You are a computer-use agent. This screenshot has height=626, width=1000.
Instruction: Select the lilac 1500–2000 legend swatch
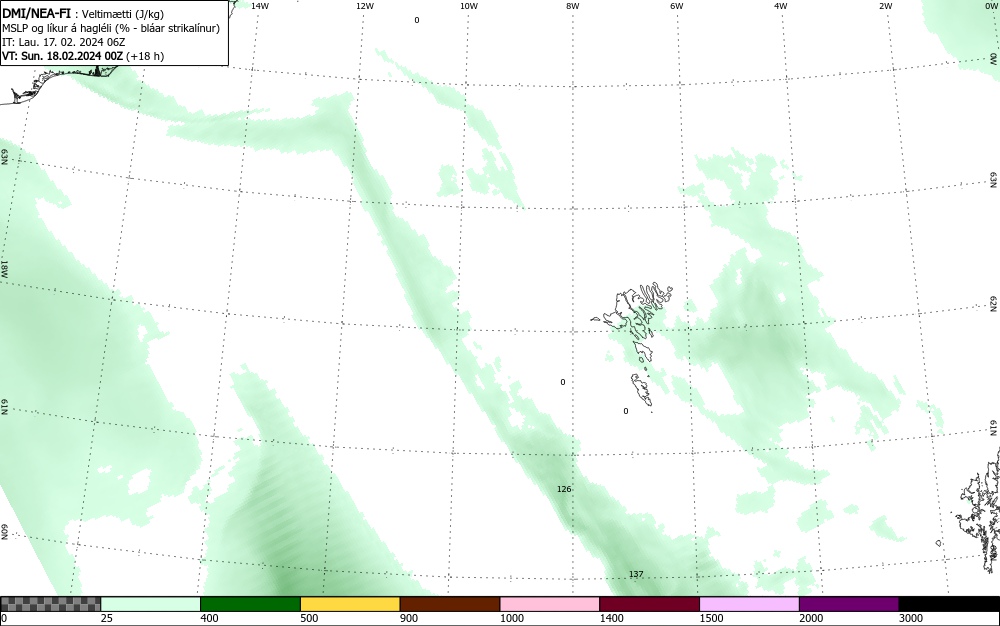(x=749, y=604)
